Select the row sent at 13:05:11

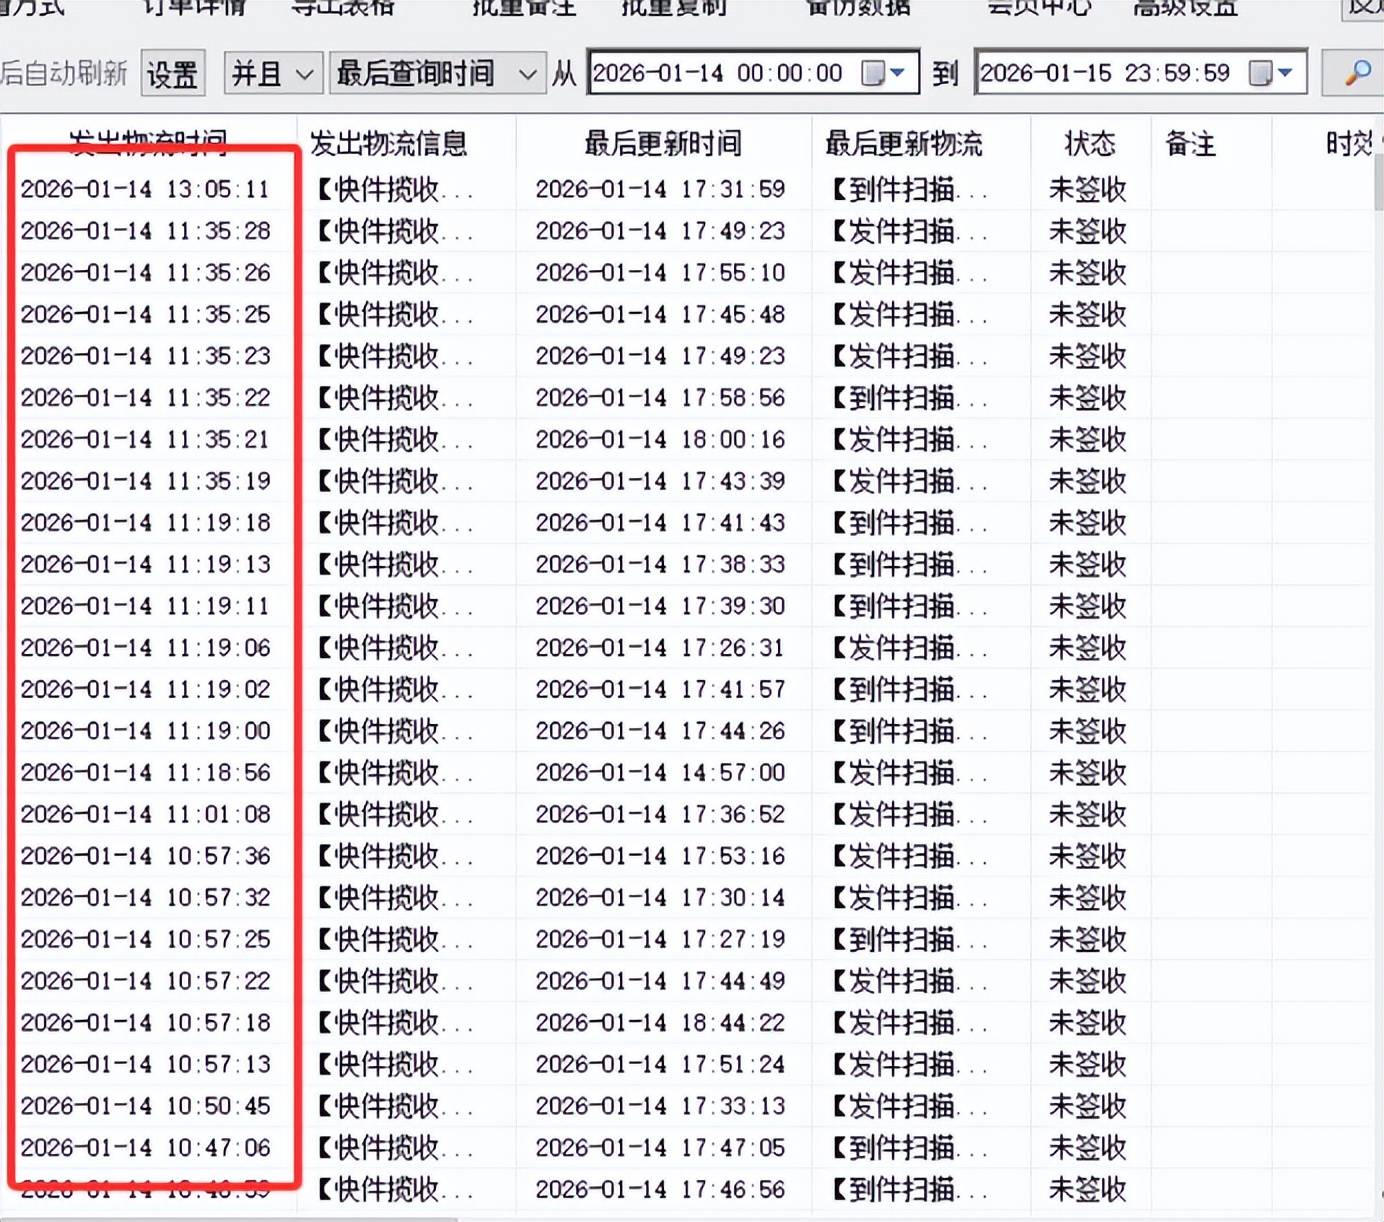(145, 189)
